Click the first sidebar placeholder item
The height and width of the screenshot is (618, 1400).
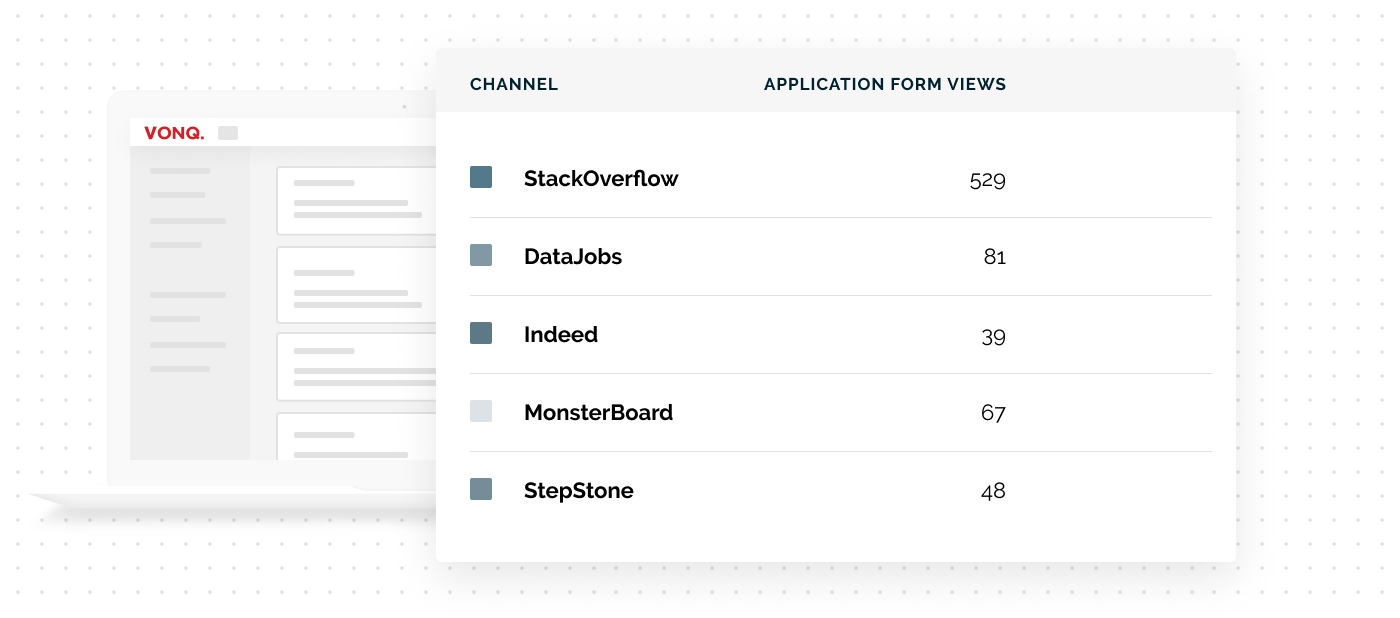click(x=180, y=171)
